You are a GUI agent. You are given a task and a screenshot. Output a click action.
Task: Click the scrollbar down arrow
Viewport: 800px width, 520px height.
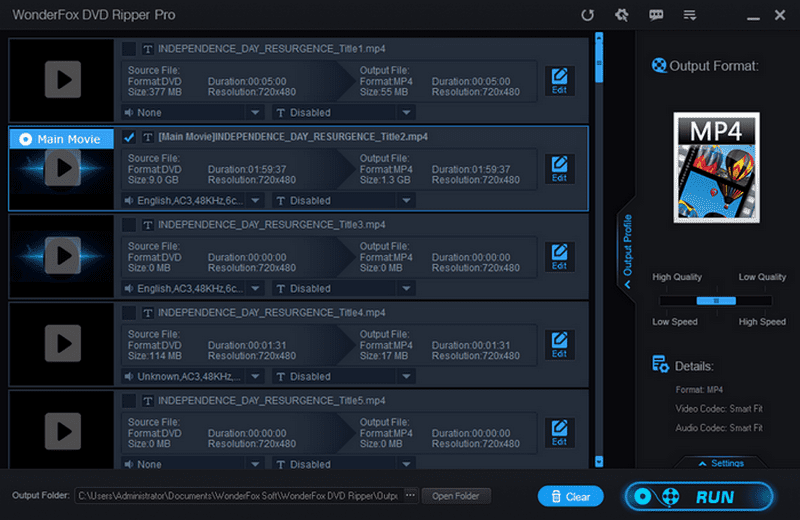599,461
